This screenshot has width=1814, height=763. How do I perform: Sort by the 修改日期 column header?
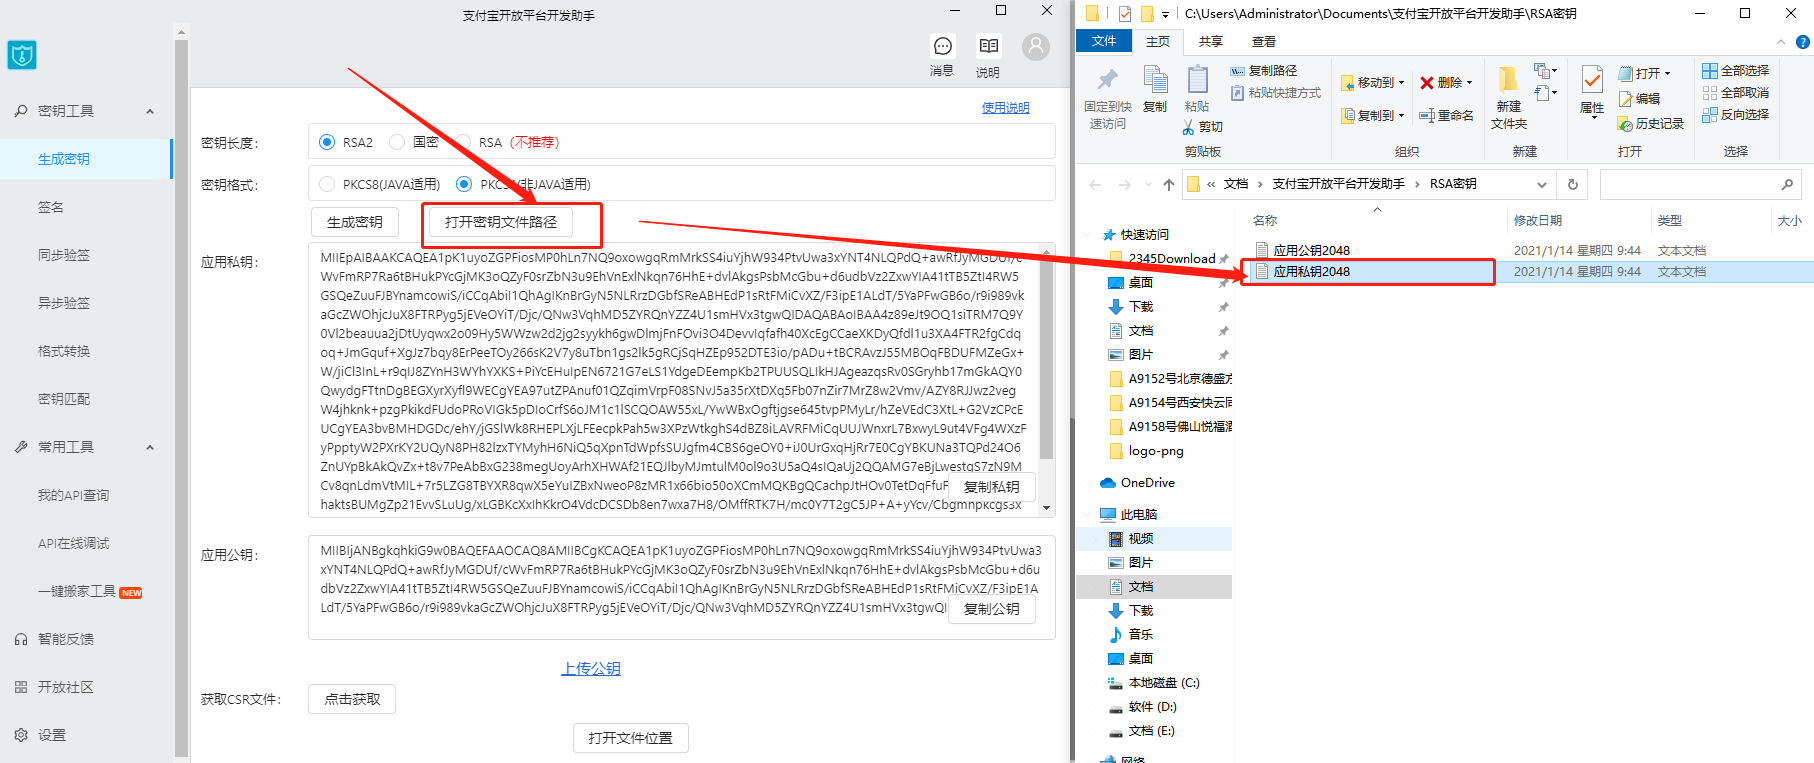coord(1538,221)
